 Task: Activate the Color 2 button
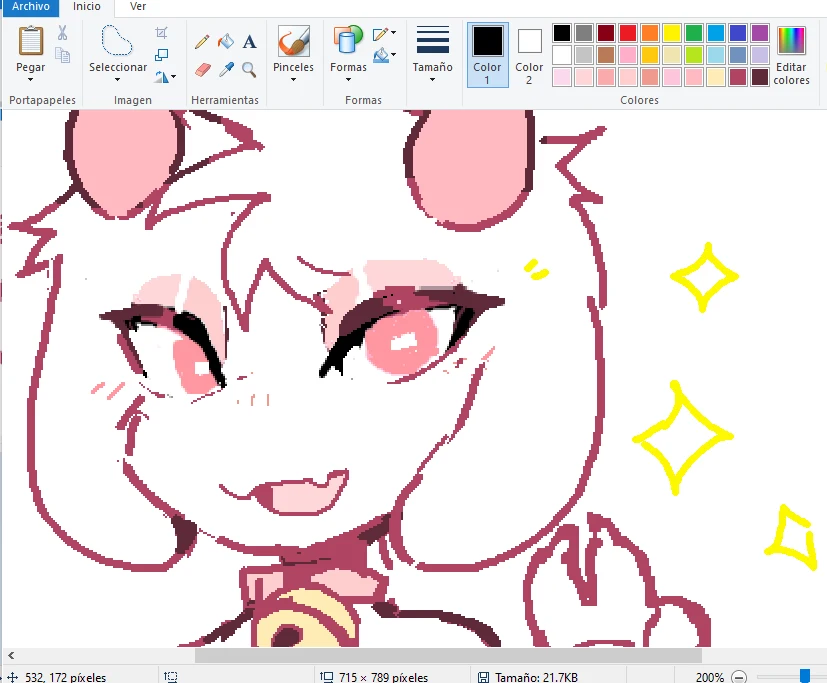pos(529,55)
